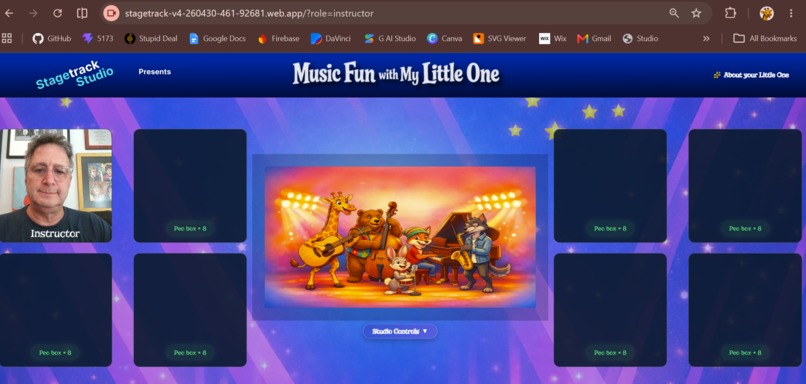This screenshot has width=806, height=384.
Task: Open the Canva bookmark
Action: (444, 39)
